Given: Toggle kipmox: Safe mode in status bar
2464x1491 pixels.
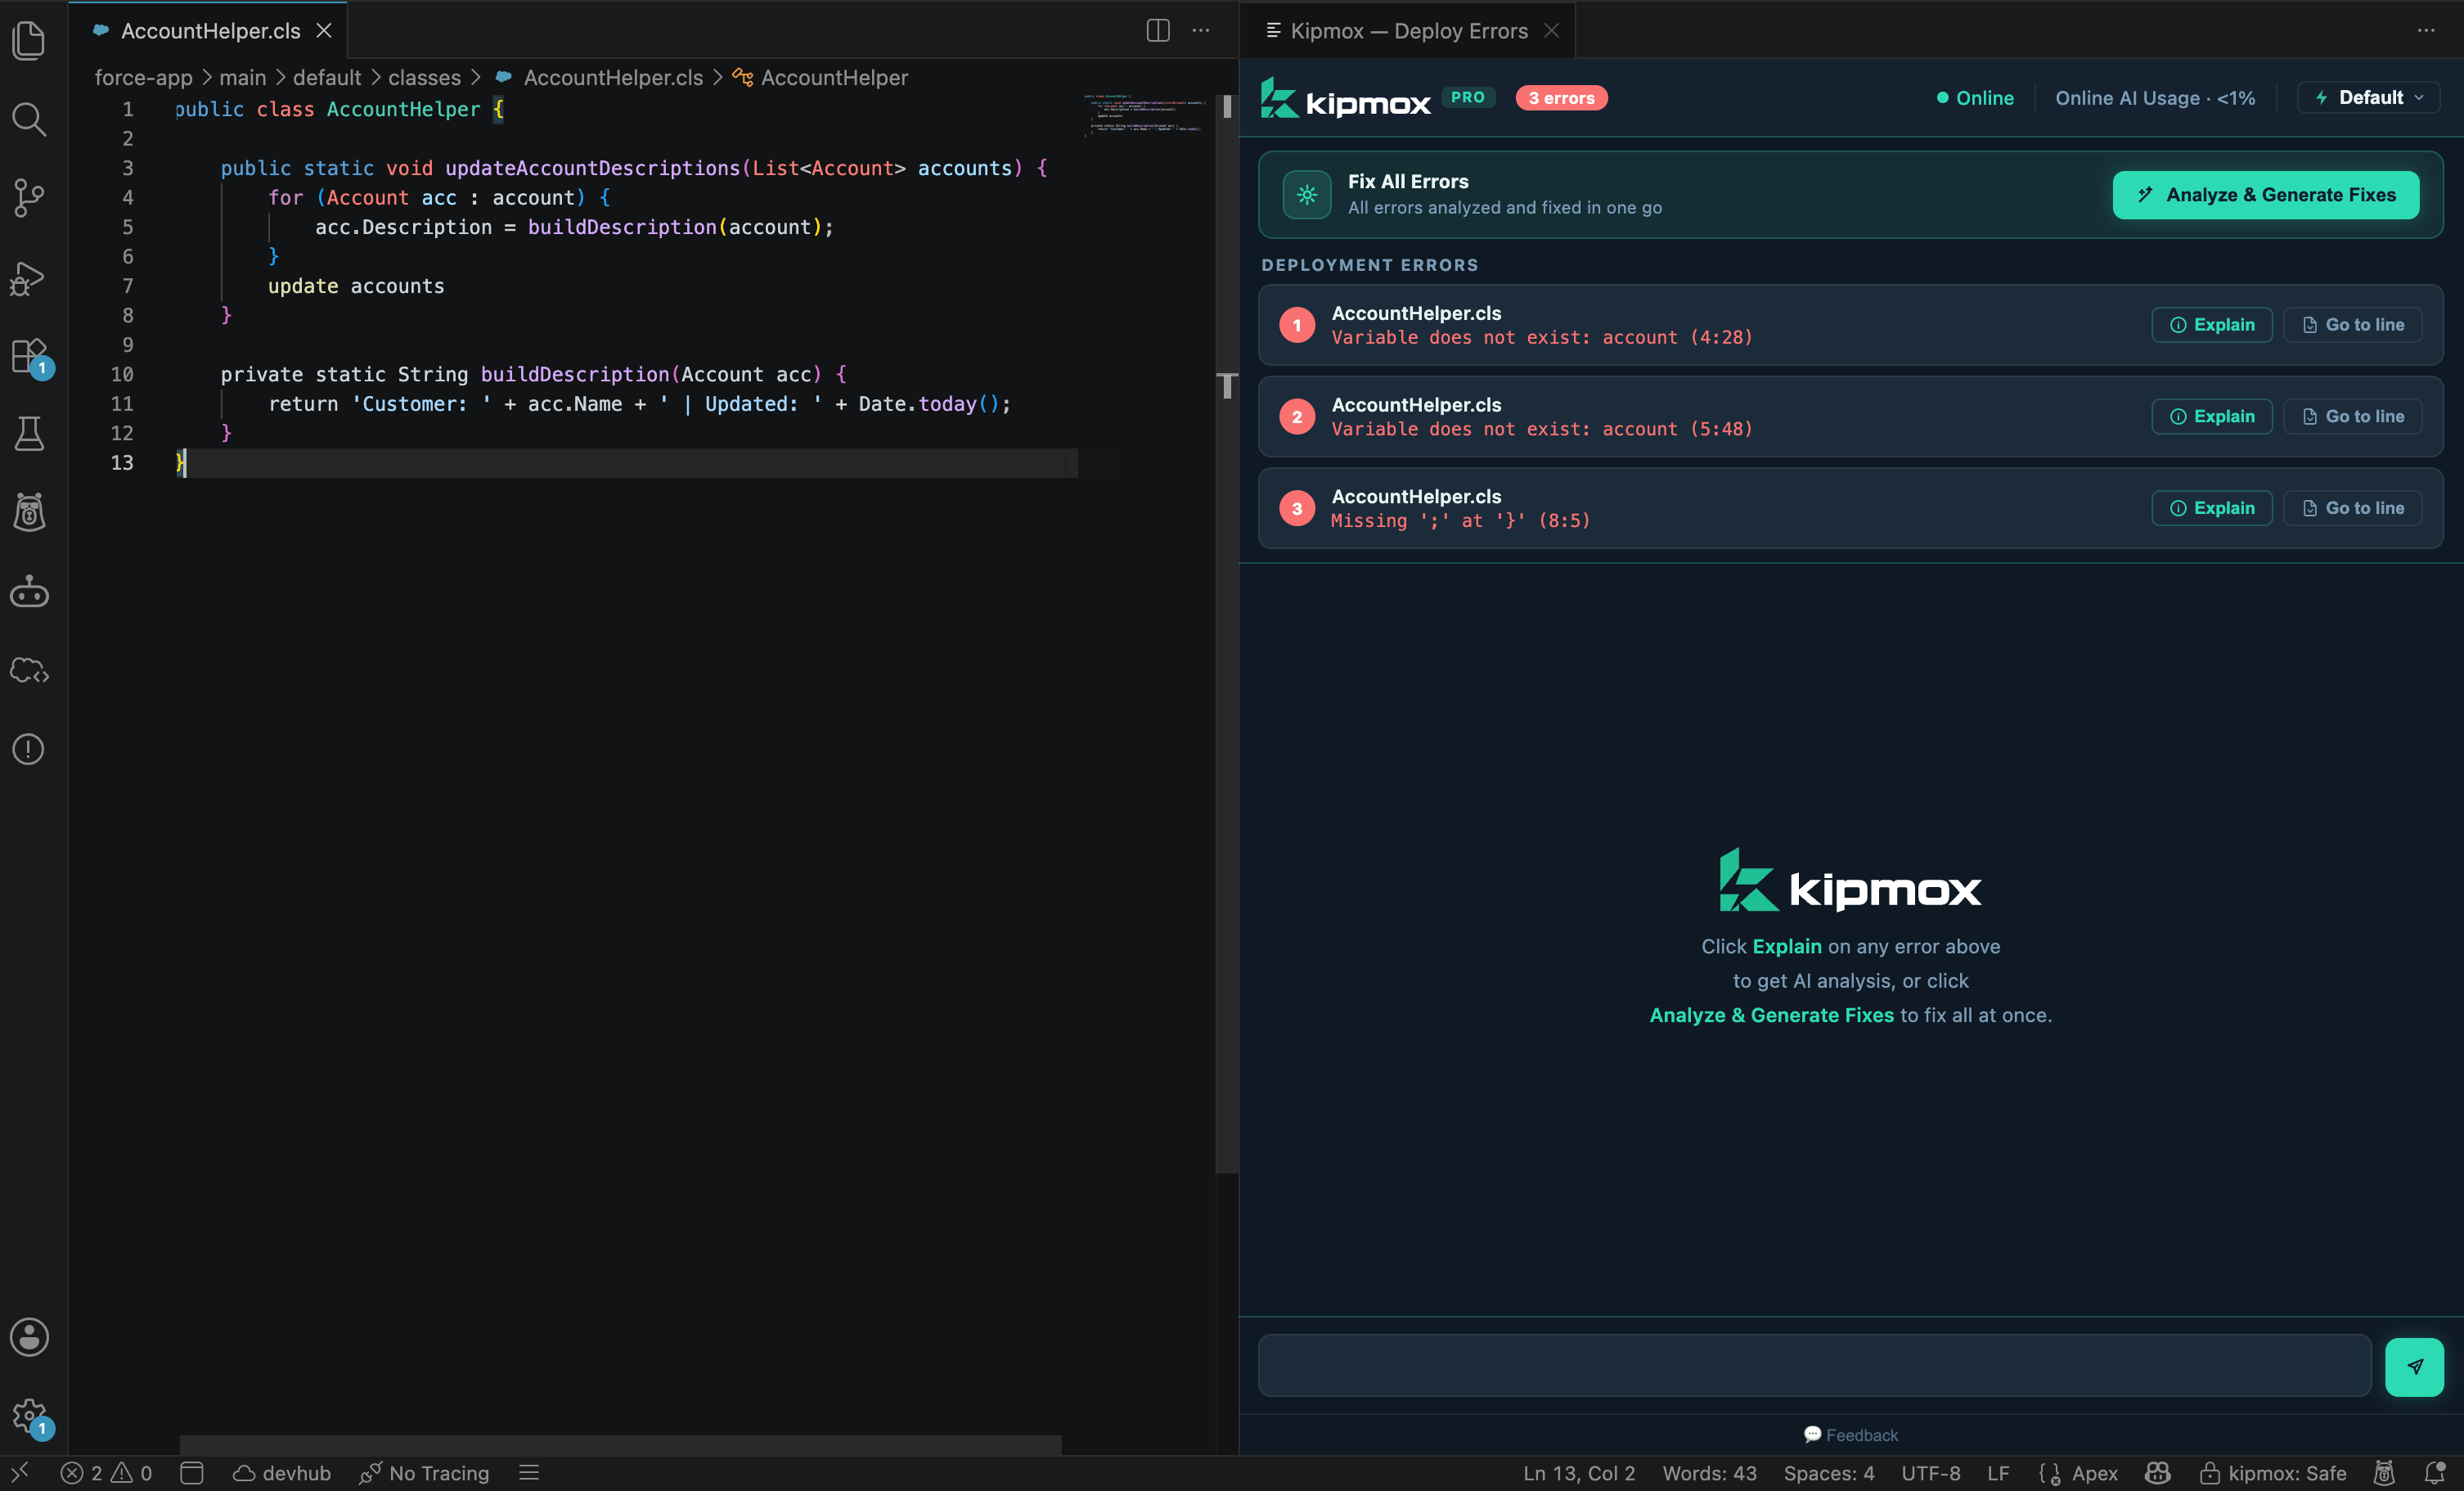Looking at the screenshot, I should pyautogui.click(x=2273, y=1473).
